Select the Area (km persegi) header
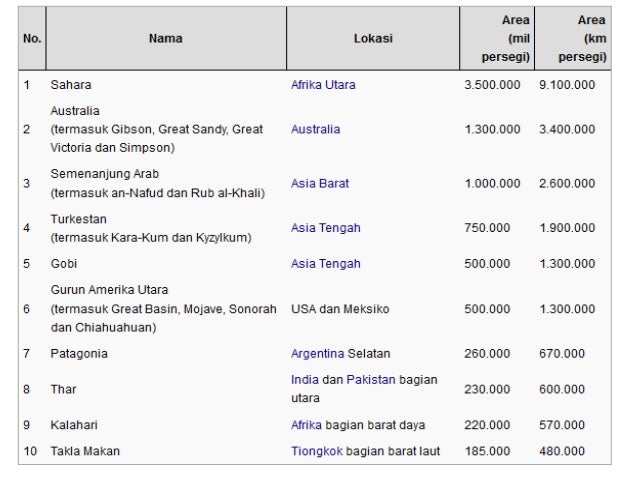The height and width of the screenshot is (479, 638). 573,39
